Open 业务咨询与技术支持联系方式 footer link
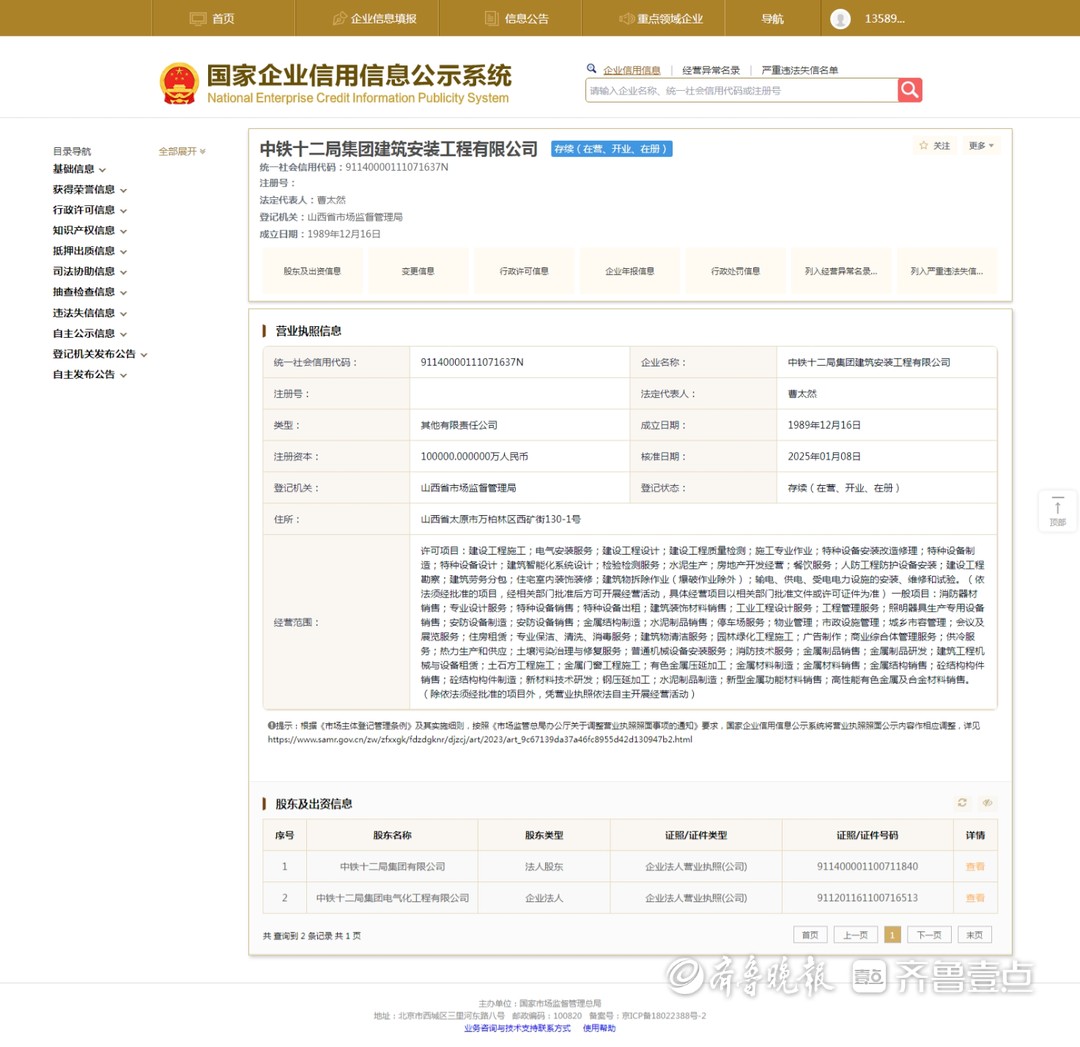1080x1047 pixels. [517, 1028]
